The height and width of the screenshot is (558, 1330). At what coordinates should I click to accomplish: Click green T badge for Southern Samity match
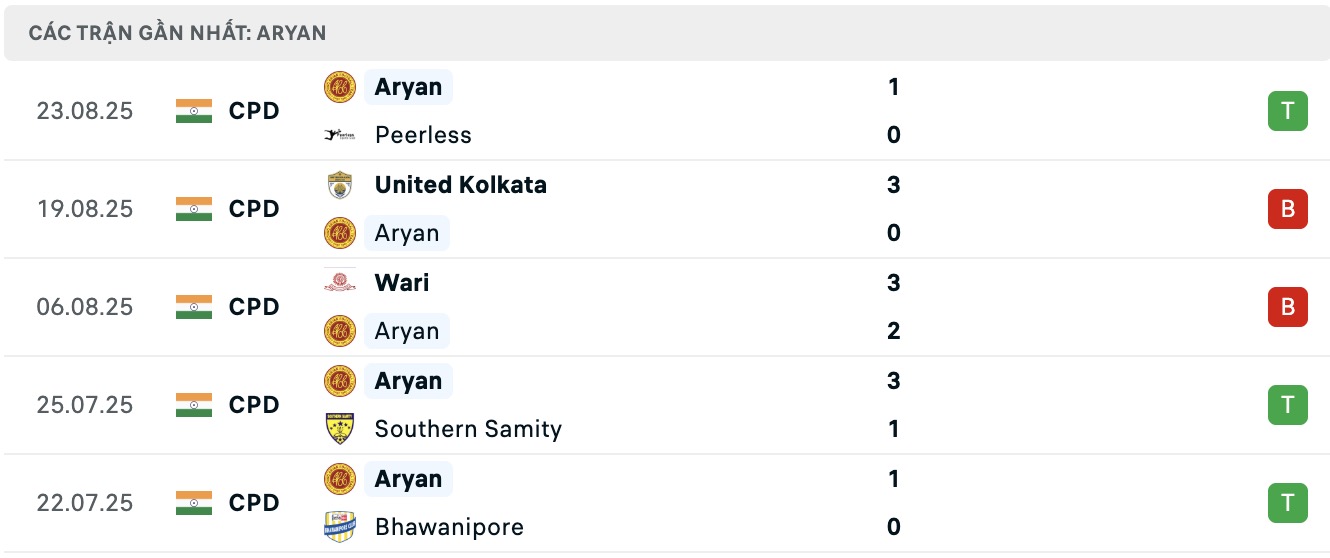coord(1287,405)
